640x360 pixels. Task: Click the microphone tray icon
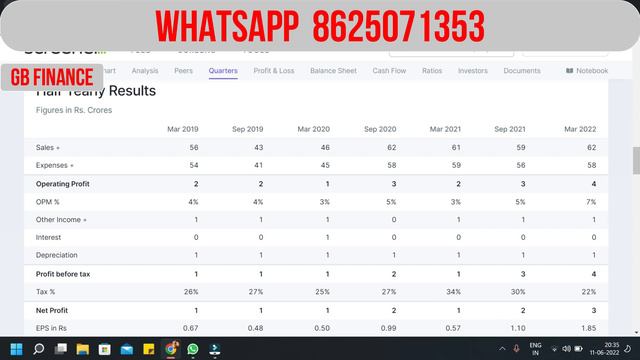[x=516, y=349]
